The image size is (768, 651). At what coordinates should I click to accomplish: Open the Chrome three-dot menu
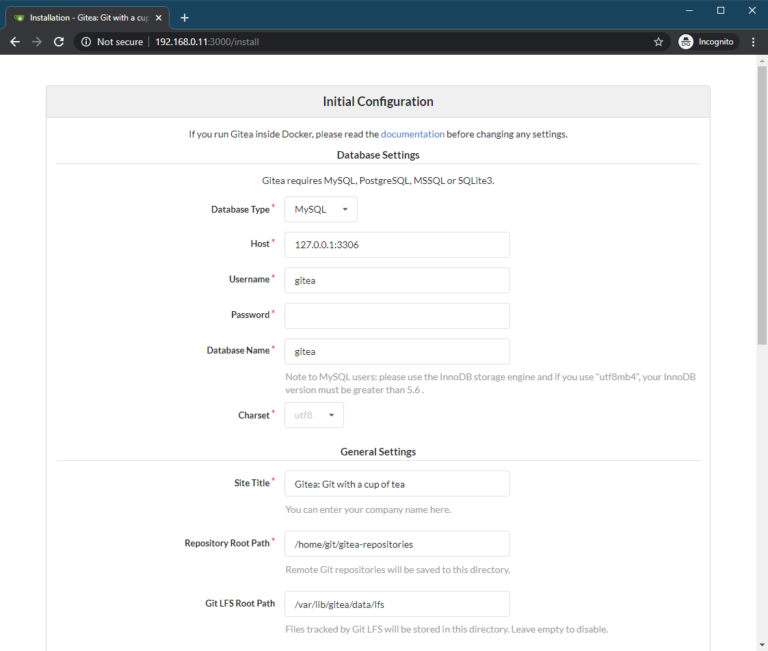click(753, 42)
